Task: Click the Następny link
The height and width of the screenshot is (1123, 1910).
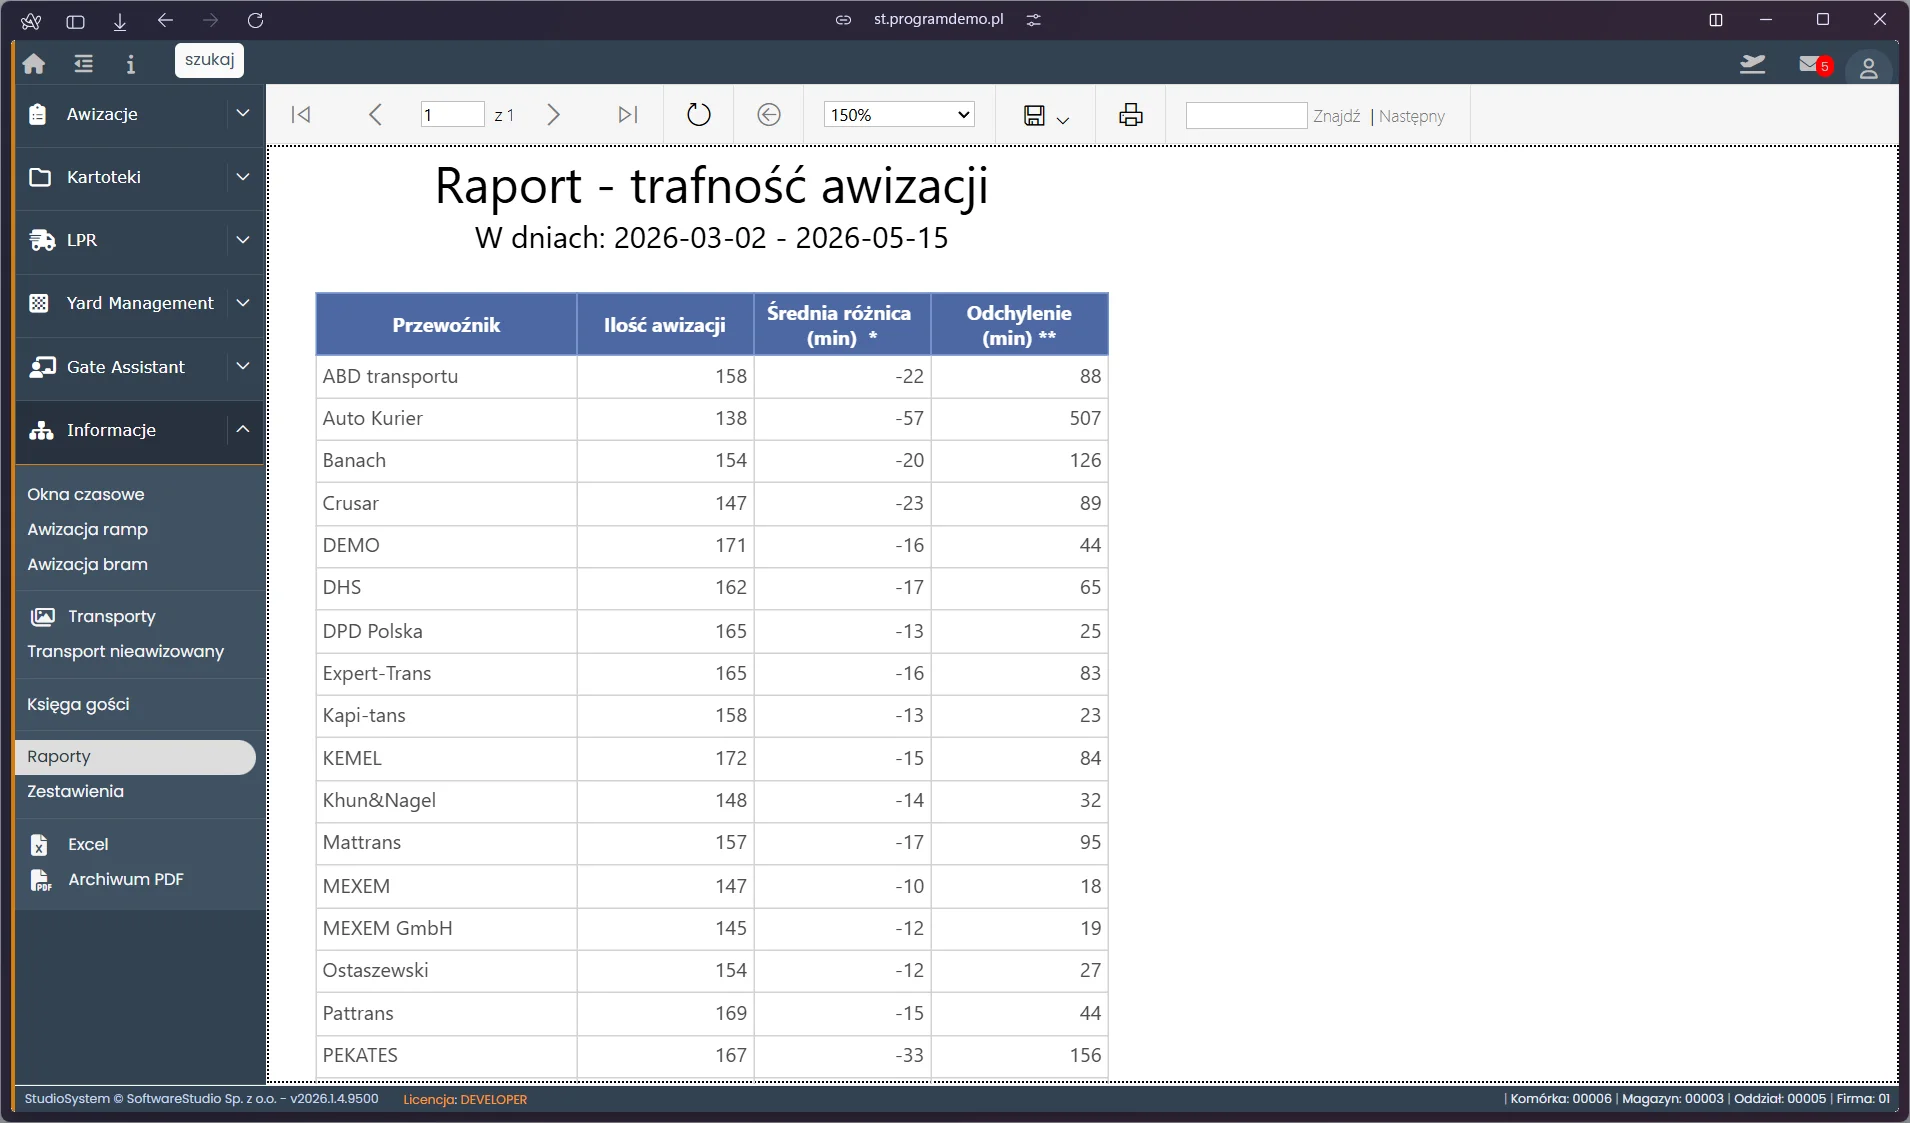Action: tap(1411, 116)
